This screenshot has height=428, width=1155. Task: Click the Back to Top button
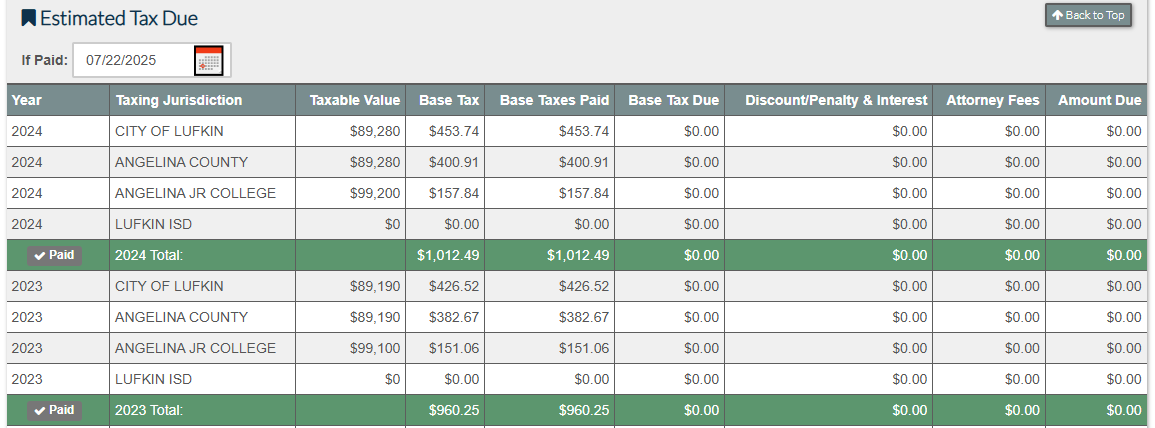(1088, 15)
